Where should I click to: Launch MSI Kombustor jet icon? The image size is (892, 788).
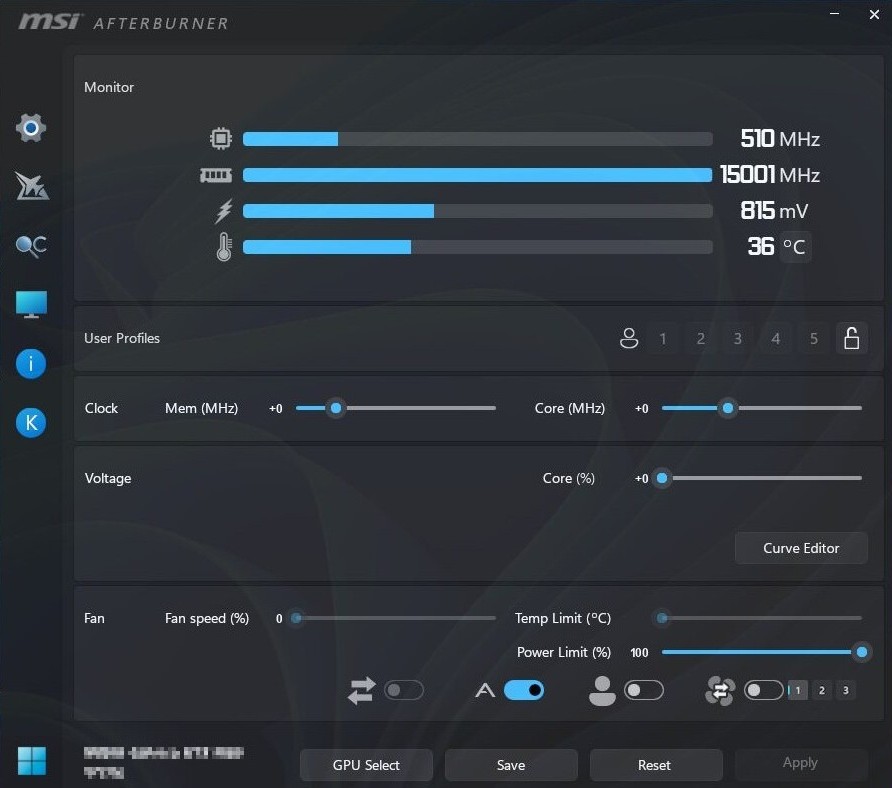tap(32, 186)
